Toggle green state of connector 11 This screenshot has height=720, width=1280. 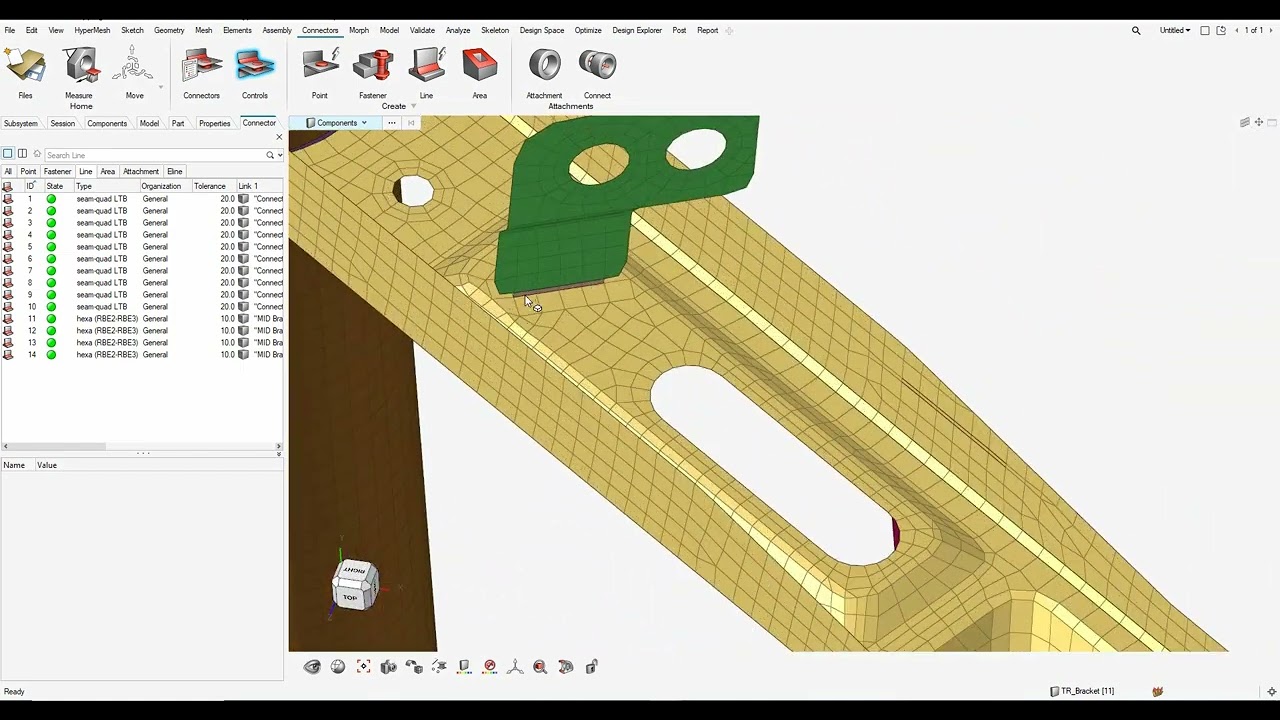51,319
